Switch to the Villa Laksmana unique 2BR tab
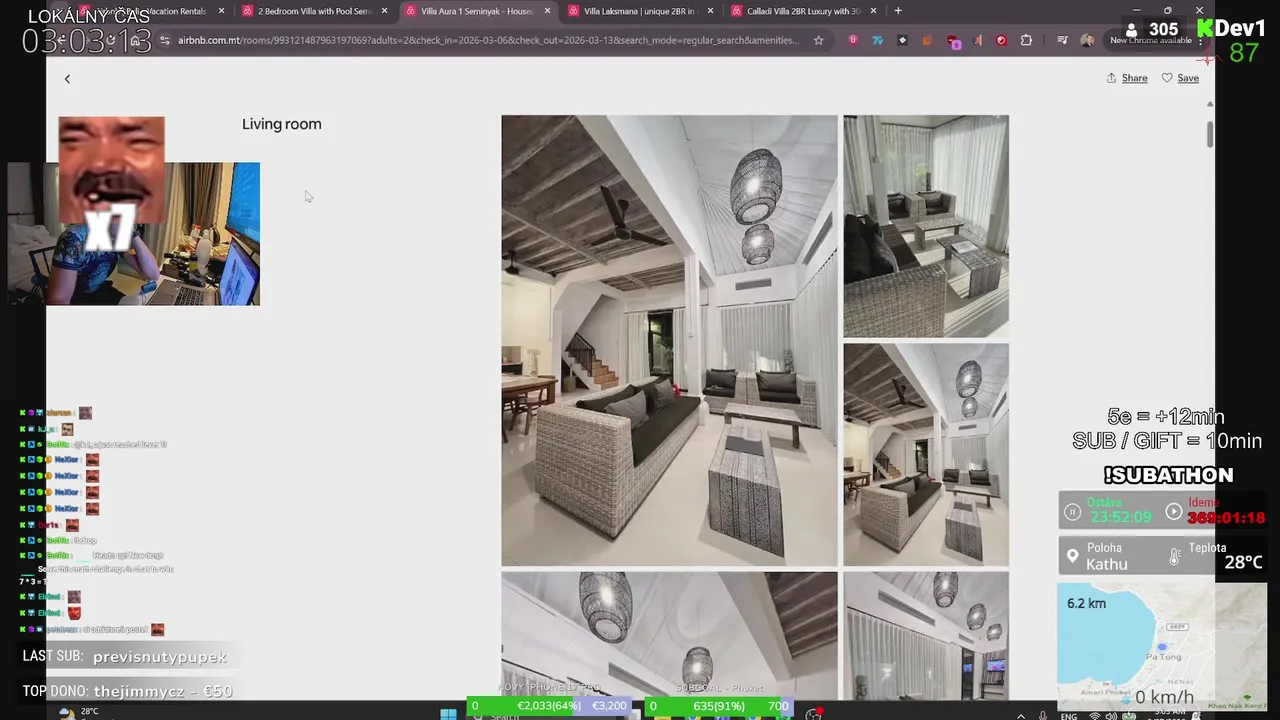Screen dimensions: 1280x720 640,11
